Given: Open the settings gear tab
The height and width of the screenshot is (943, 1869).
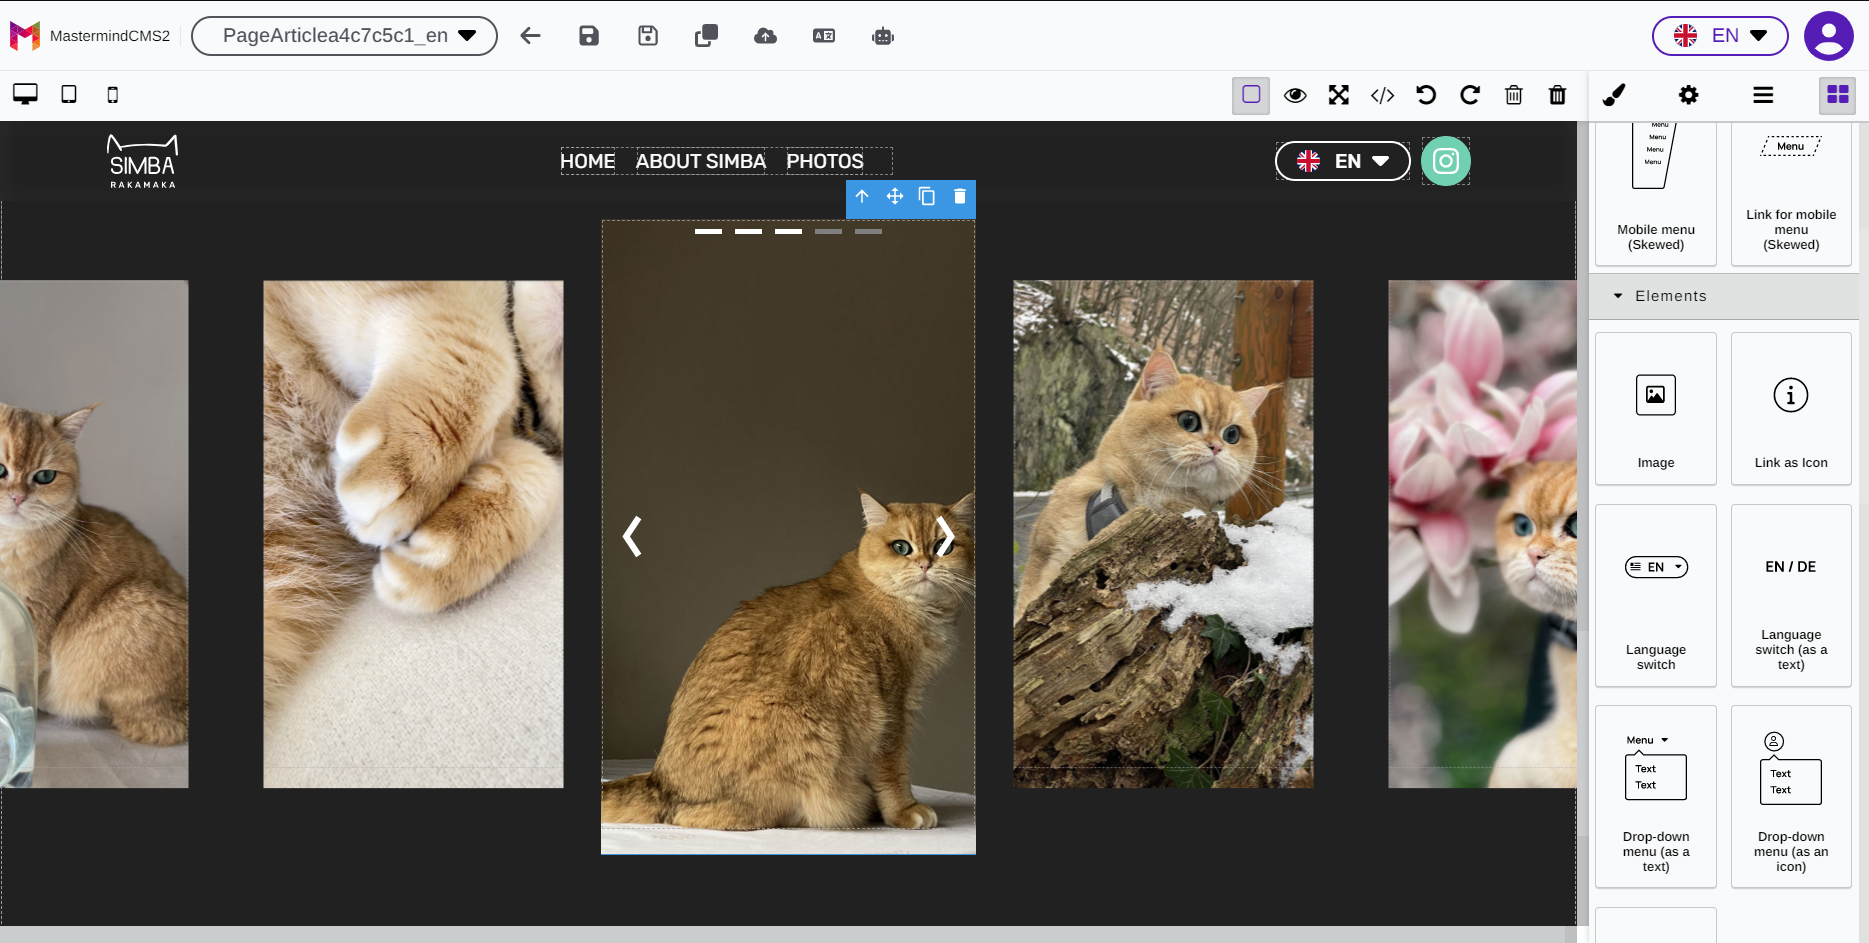Looking at the screenshot, I should click(1689, 95).
